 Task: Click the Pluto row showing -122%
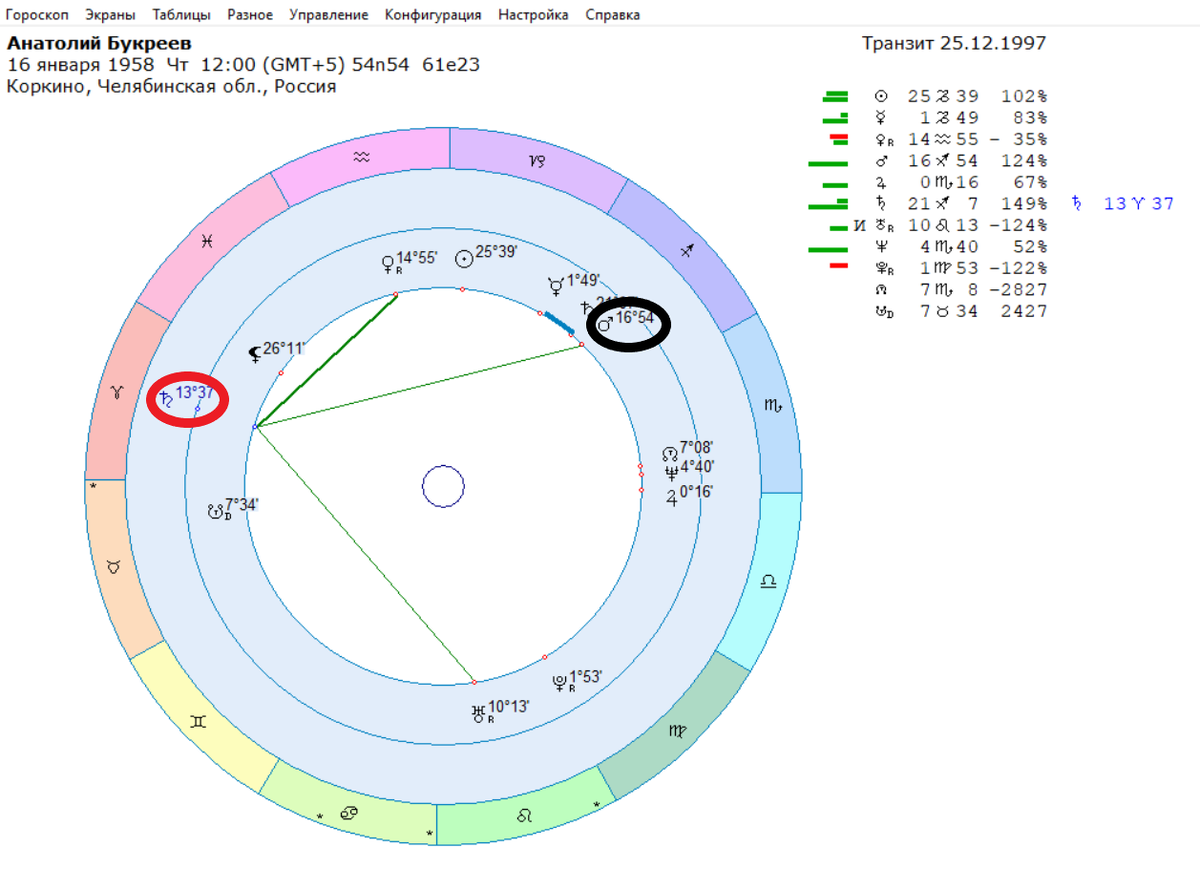coord(960,268)
